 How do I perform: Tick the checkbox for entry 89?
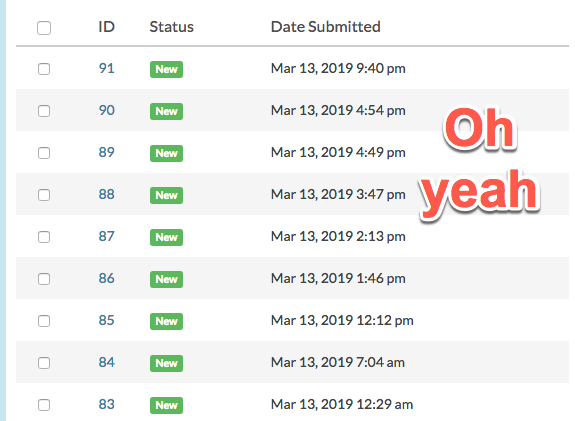(x=44, y=153)
